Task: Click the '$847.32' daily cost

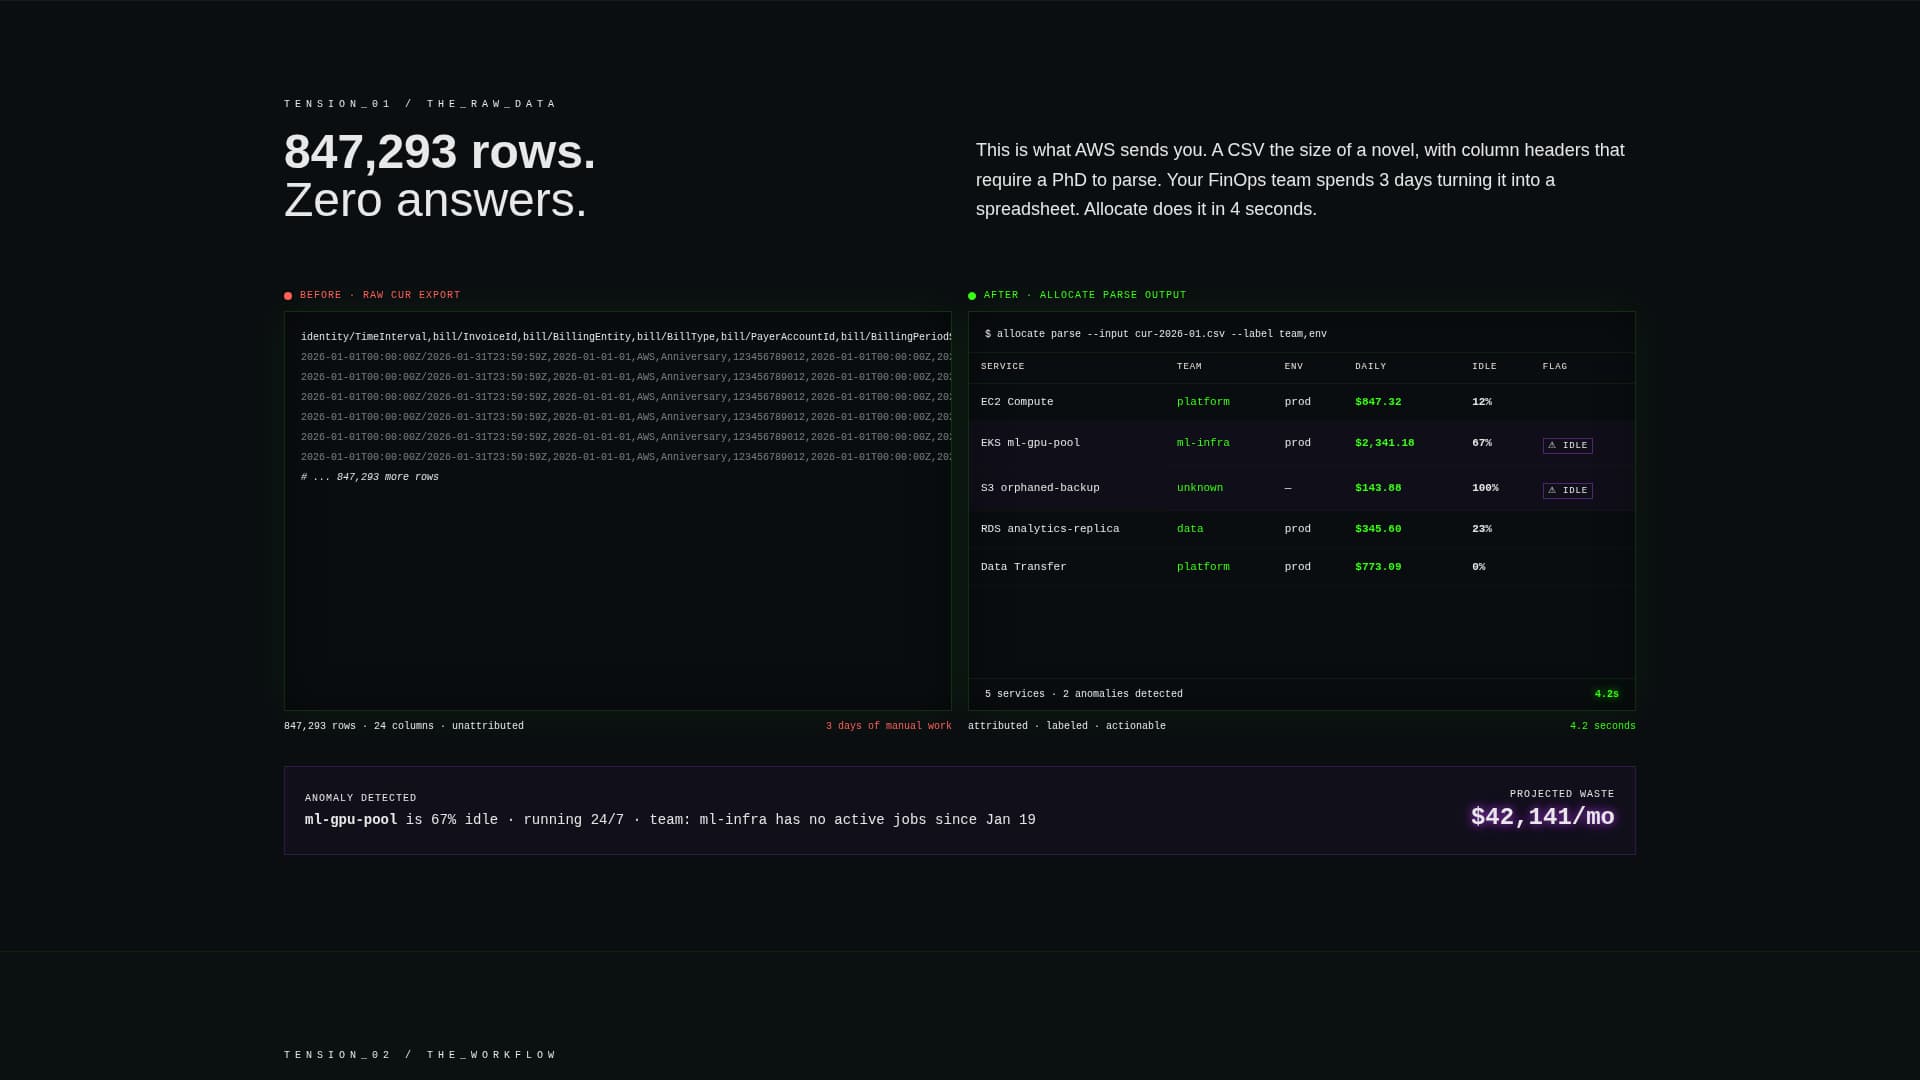Action: click(1378, 402)
